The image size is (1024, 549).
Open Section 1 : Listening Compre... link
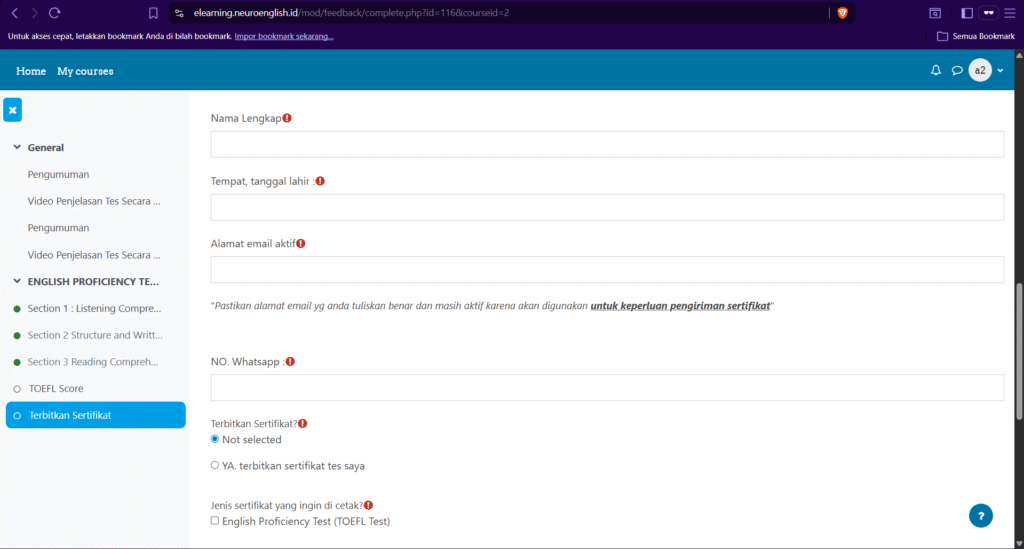[x=94, y=308]
